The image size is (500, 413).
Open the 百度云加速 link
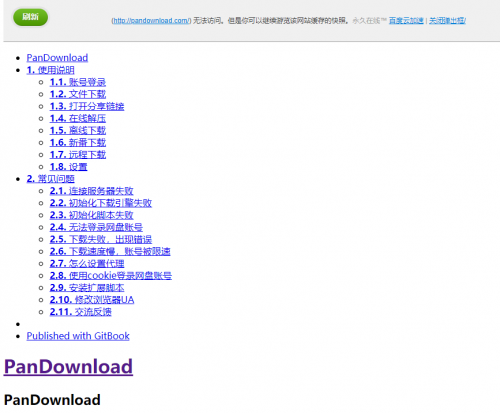click(x=406, y=21)
